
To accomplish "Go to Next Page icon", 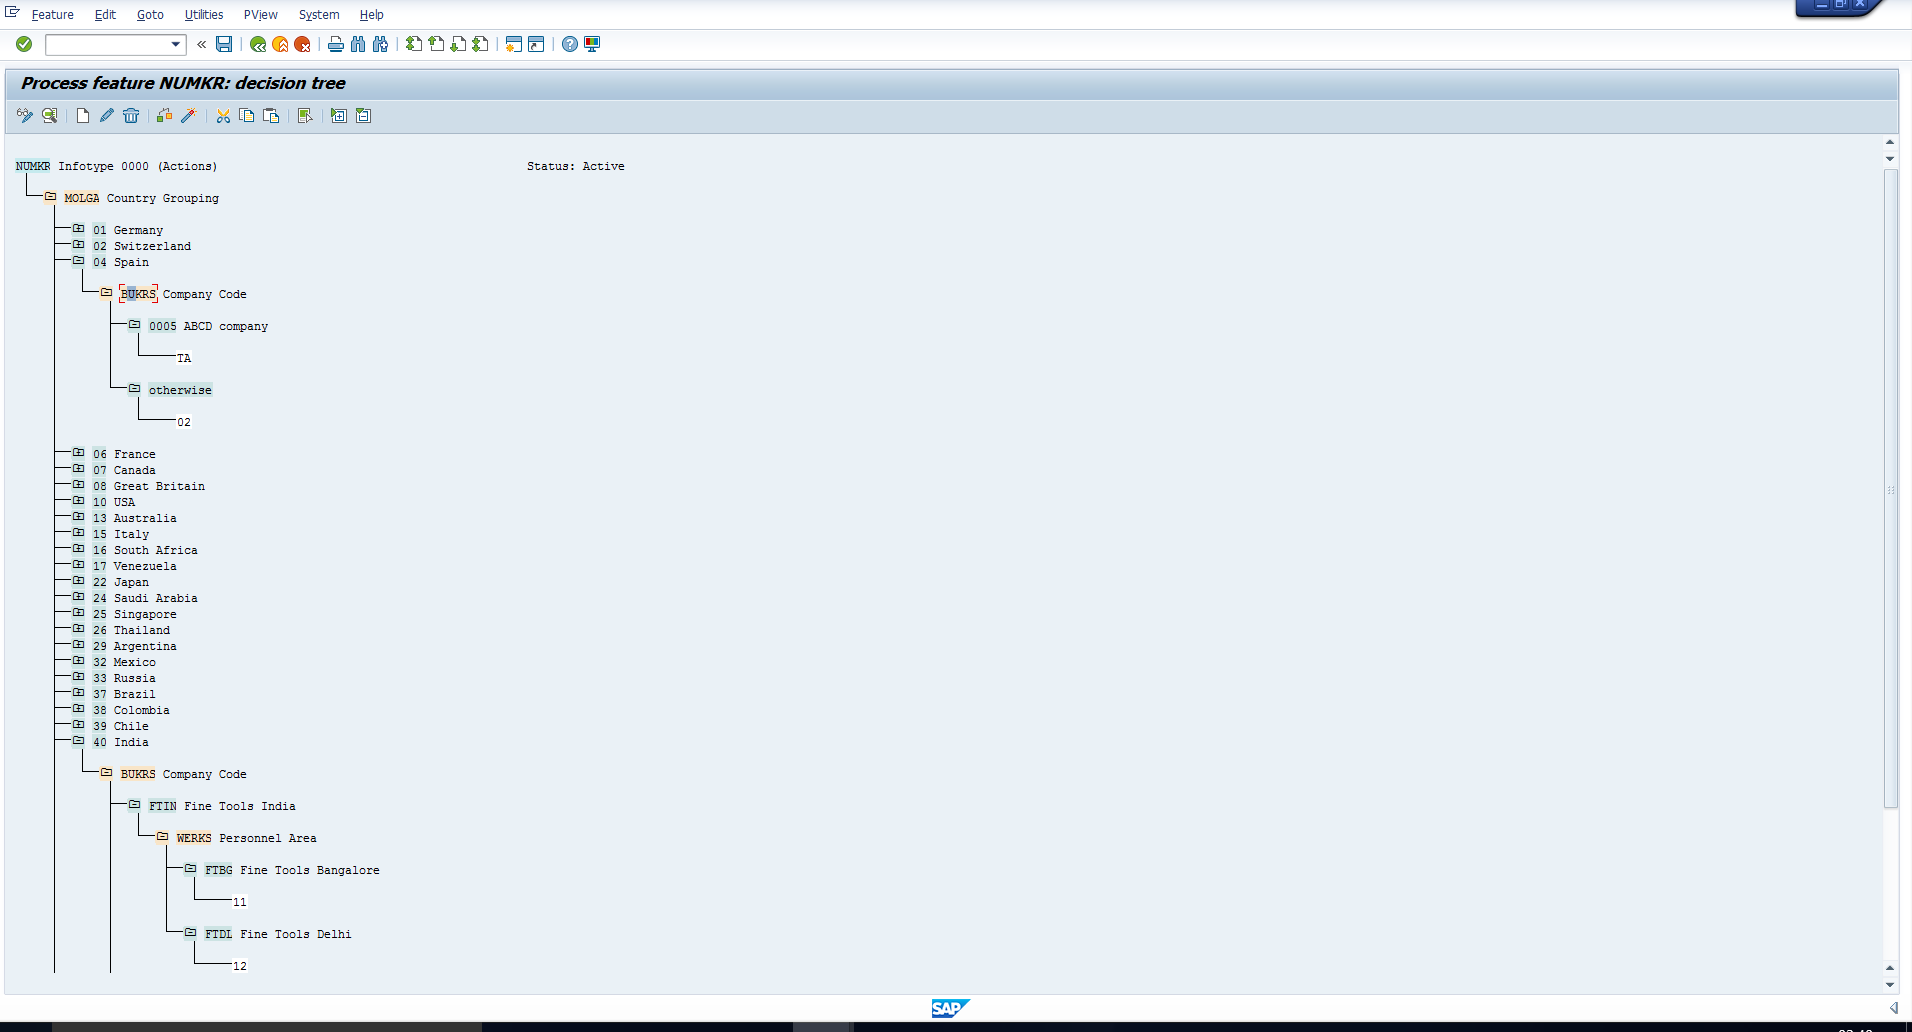I will point(458,44).
